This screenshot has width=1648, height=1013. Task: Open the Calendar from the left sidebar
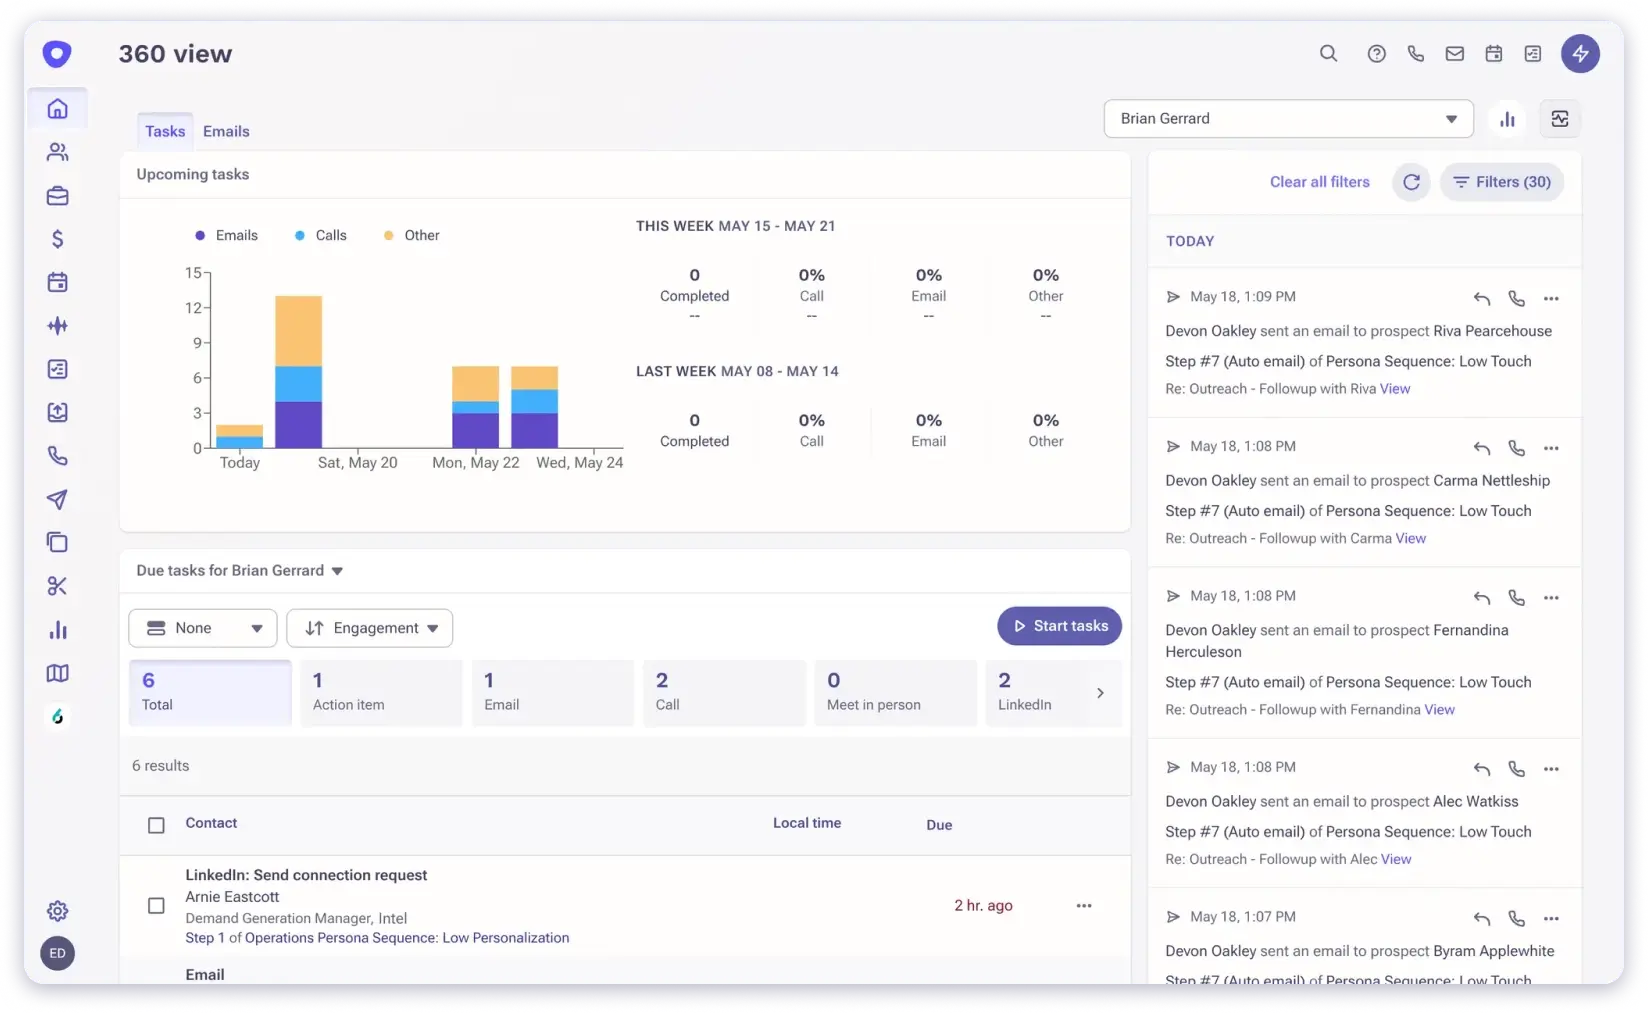57,282
